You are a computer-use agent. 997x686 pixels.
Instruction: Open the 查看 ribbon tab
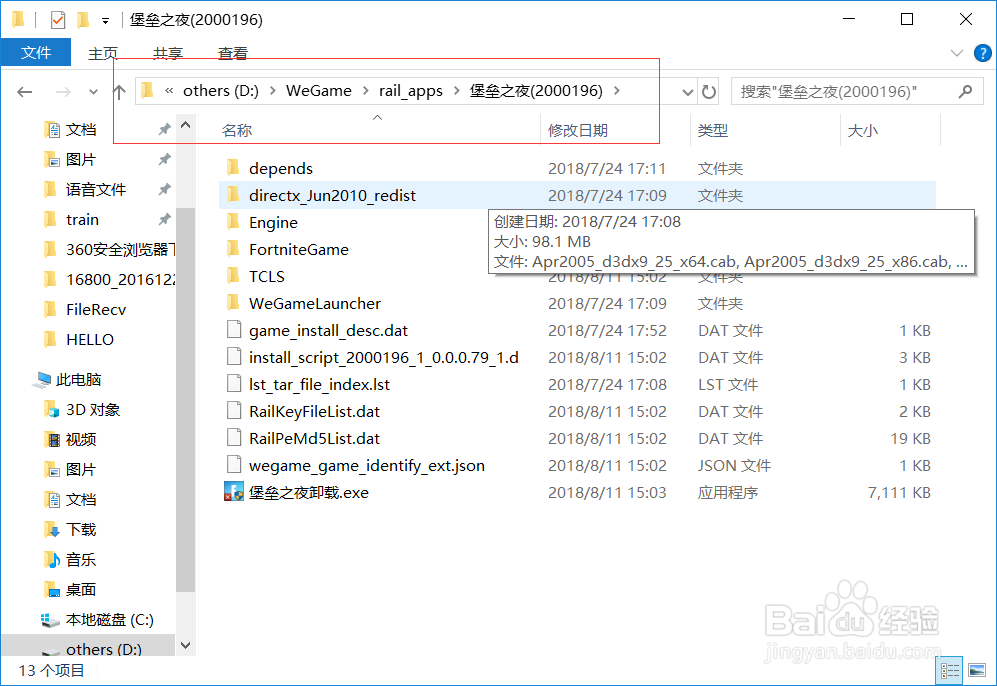(x=233, y=53)
